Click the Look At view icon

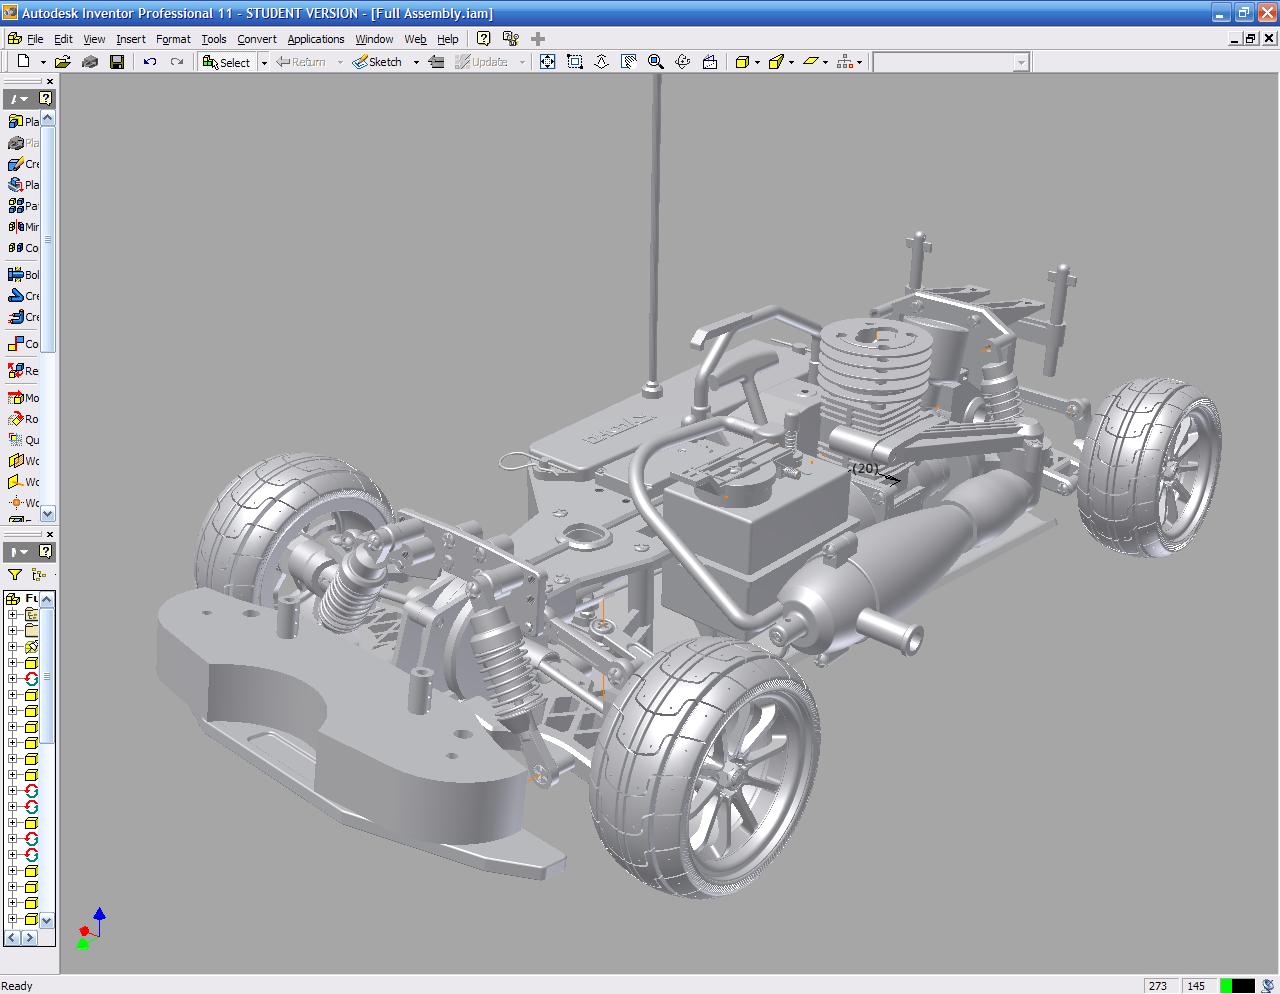point(710,62)
